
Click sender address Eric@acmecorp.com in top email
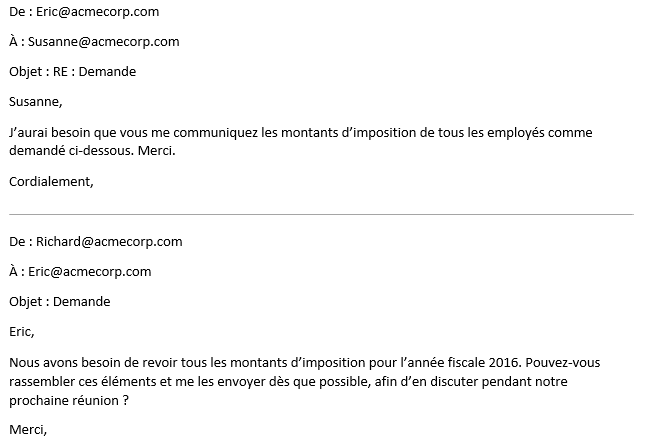pos(96,12)
